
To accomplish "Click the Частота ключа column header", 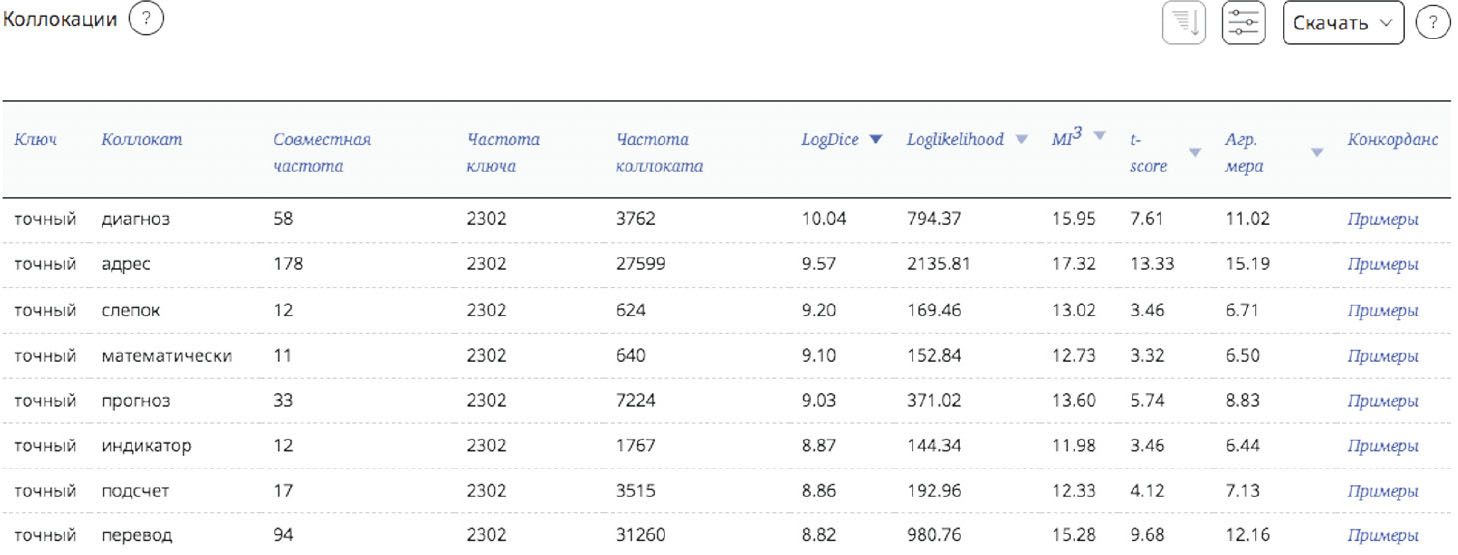I will [503, 152].
